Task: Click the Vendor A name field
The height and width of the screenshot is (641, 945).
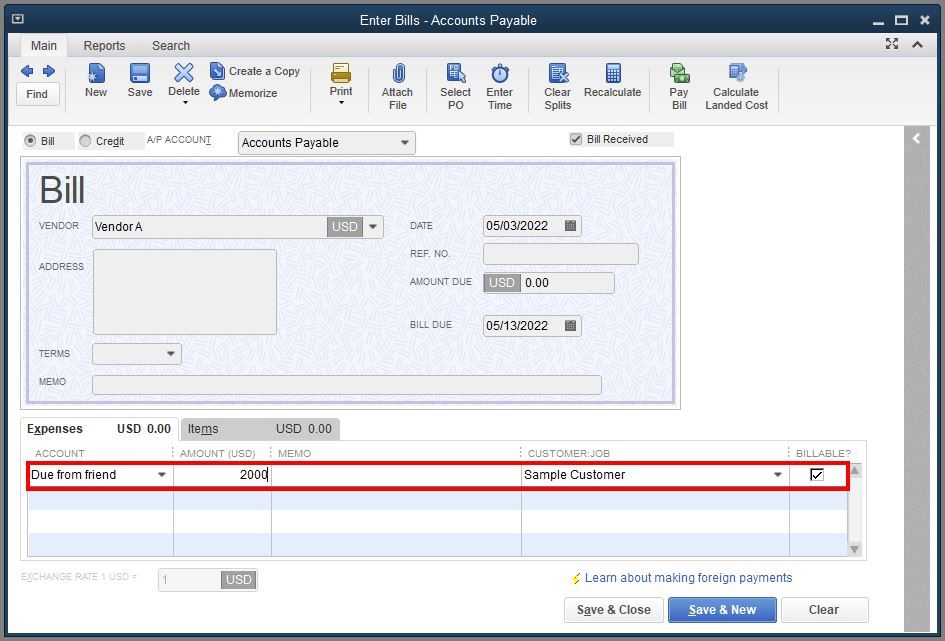Action: pyautogui.click(x=209, y=227)
